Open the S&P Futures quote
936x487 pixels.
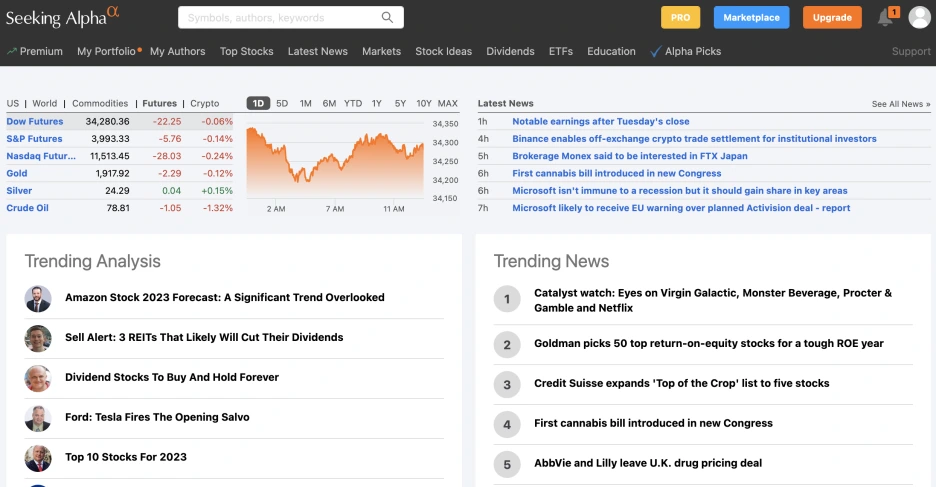point(34,138)
